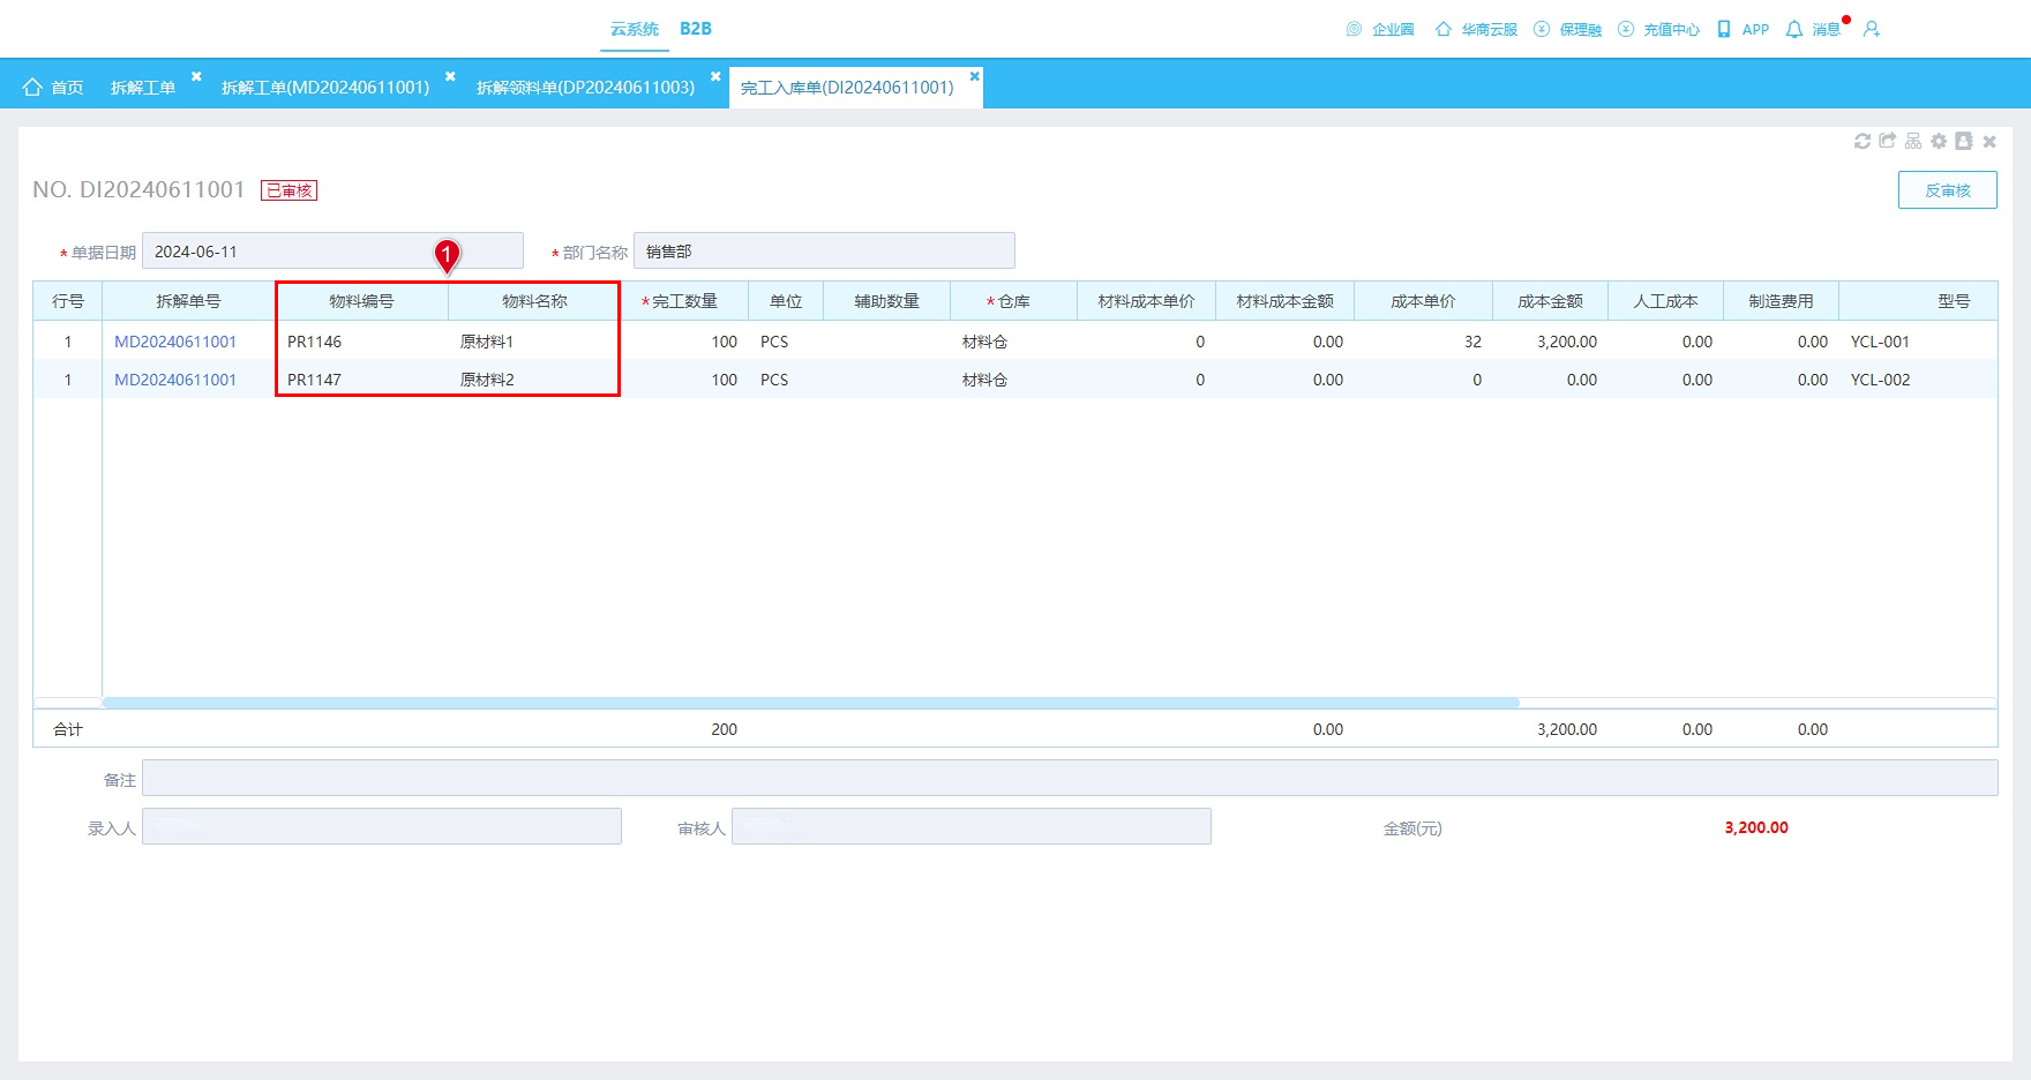
Task: Select the 云系统 top menu
Action: pos(634,29)
